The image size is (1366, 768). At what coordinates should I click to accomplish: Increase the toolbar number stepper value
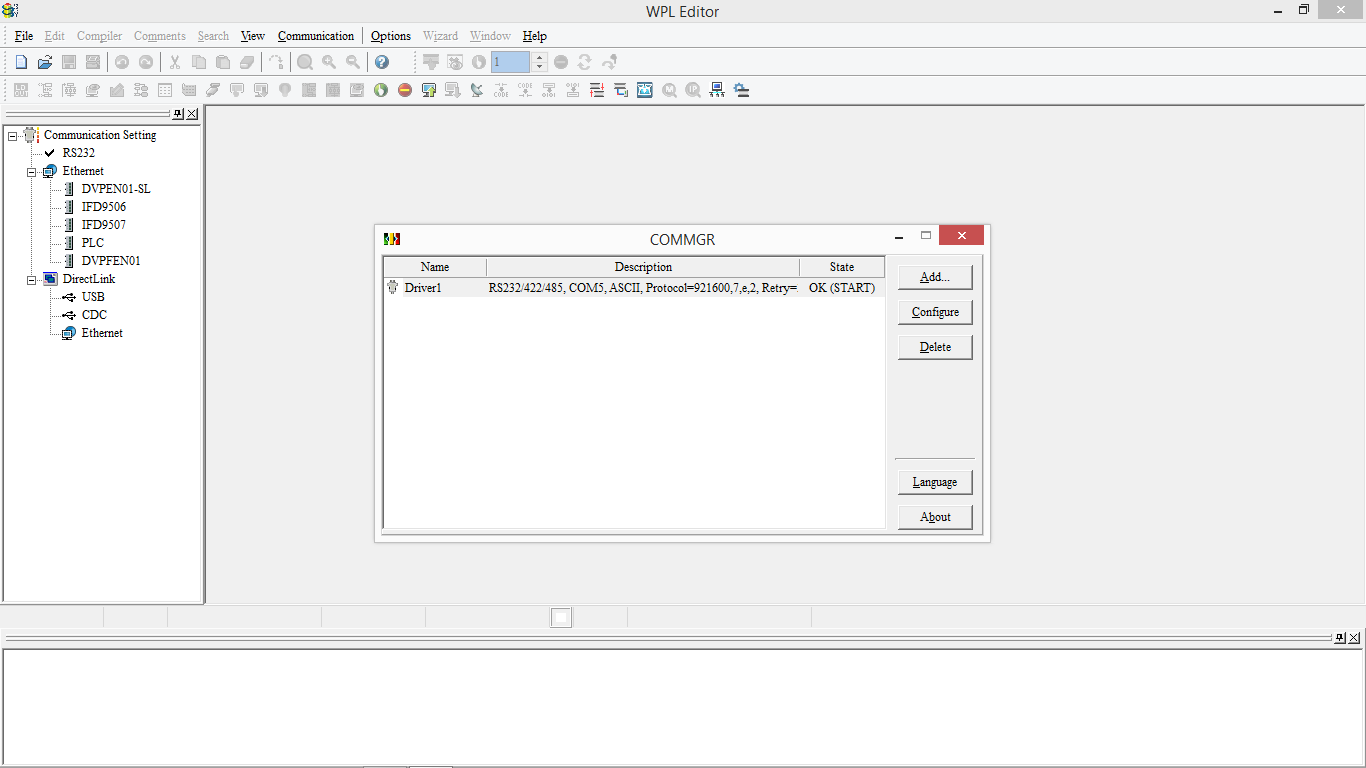(540, 57)
